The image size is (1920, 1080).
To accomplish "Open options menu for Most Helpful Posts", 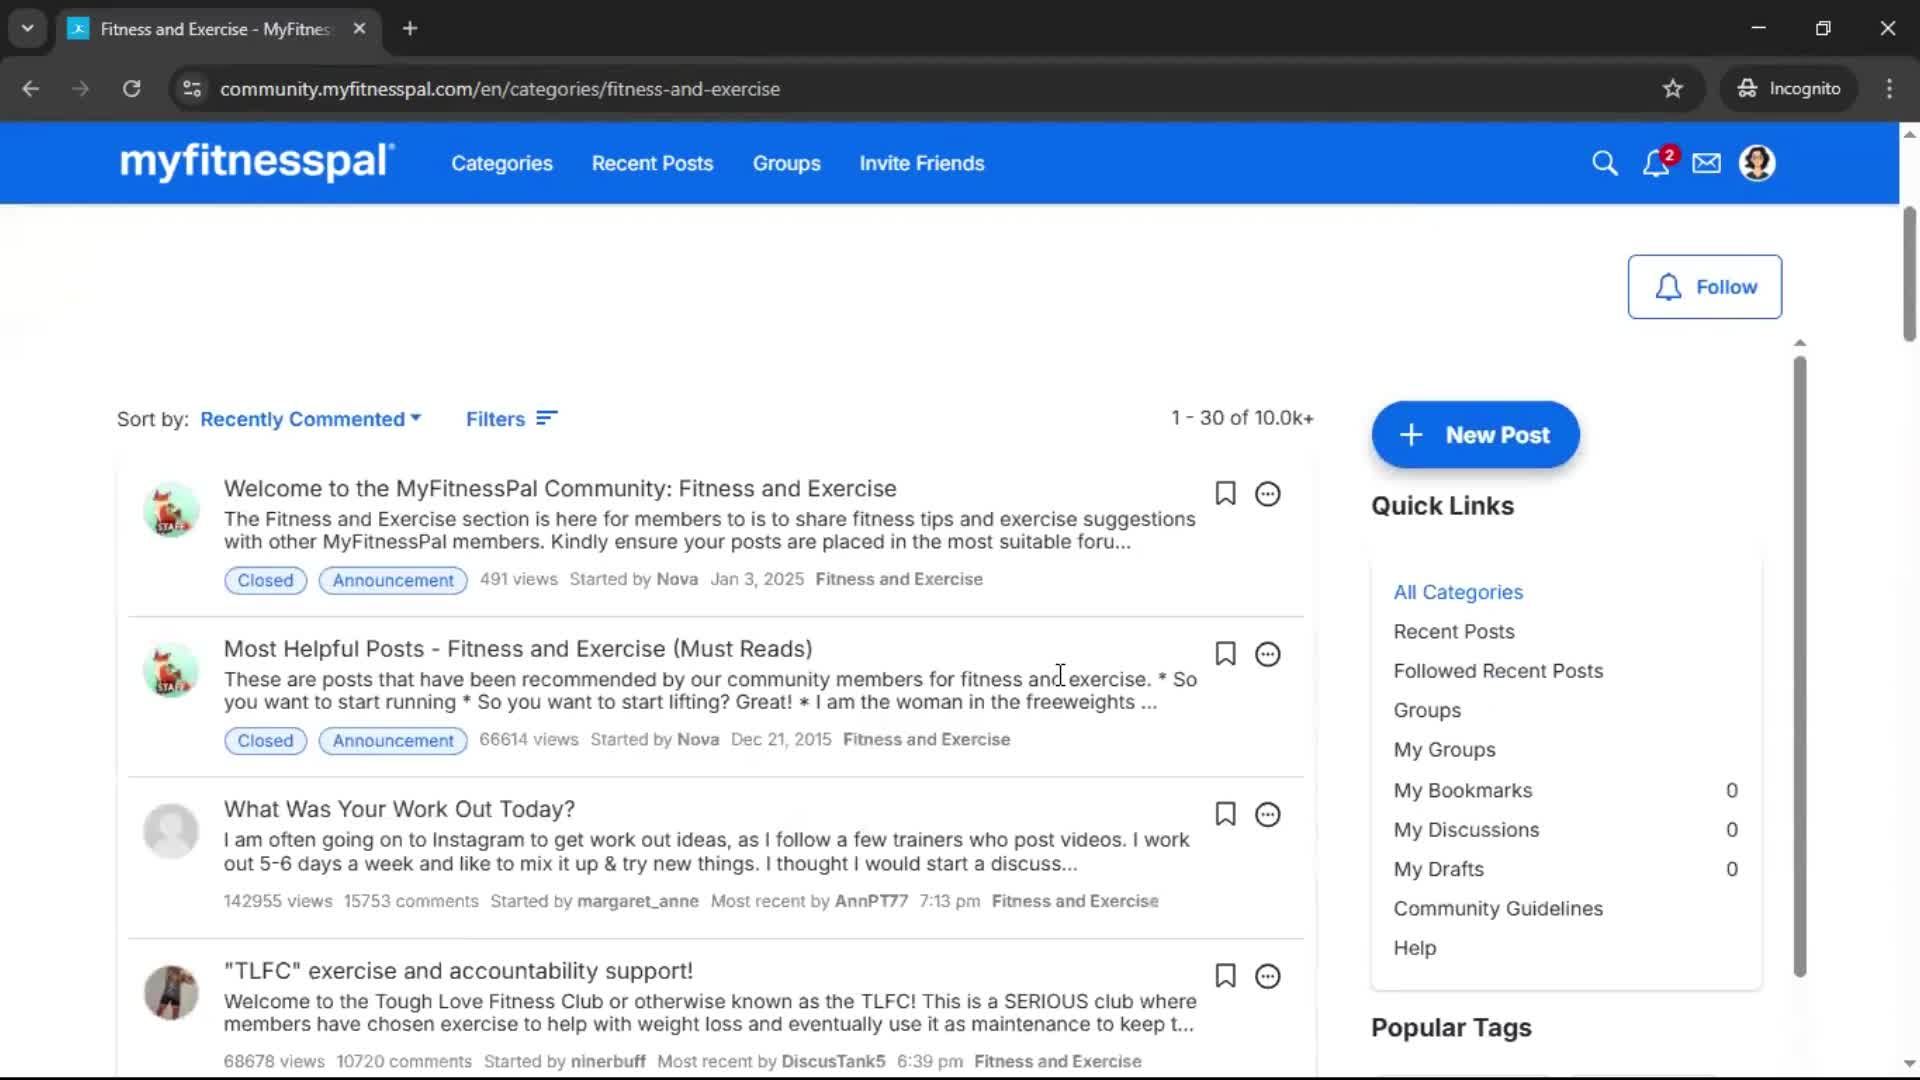I will point(1267,654).
